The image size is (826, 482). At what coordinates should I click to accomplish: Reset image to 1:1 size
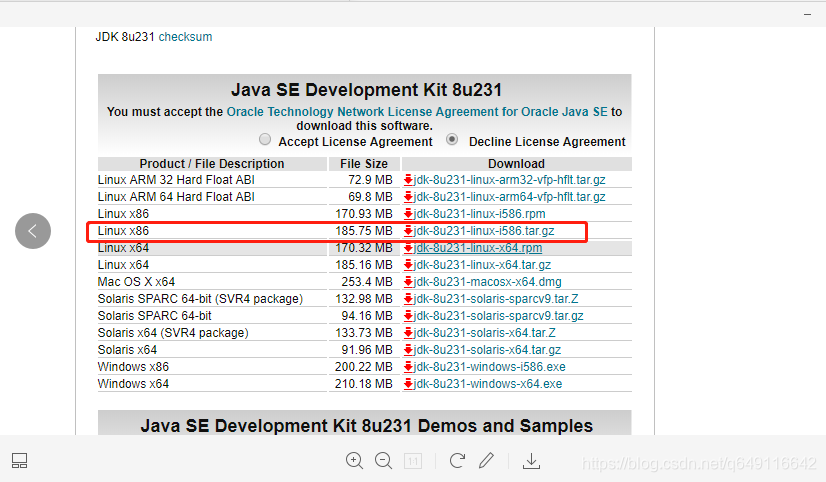412,461
